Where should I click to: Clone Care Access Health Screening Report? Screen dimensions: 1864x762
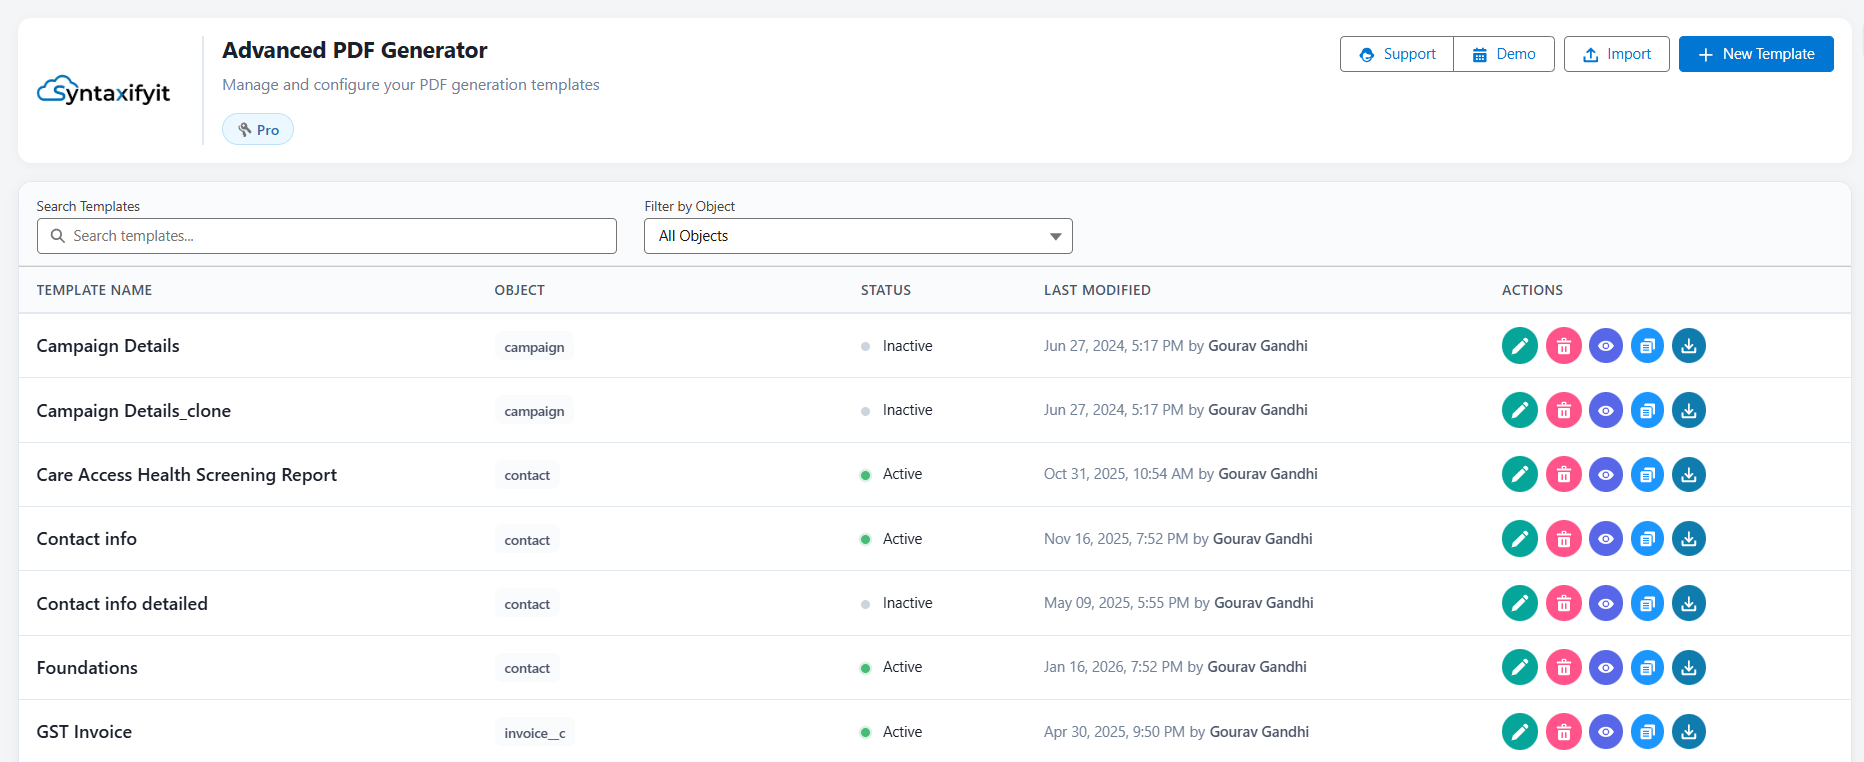click(x=1647, y=474)
